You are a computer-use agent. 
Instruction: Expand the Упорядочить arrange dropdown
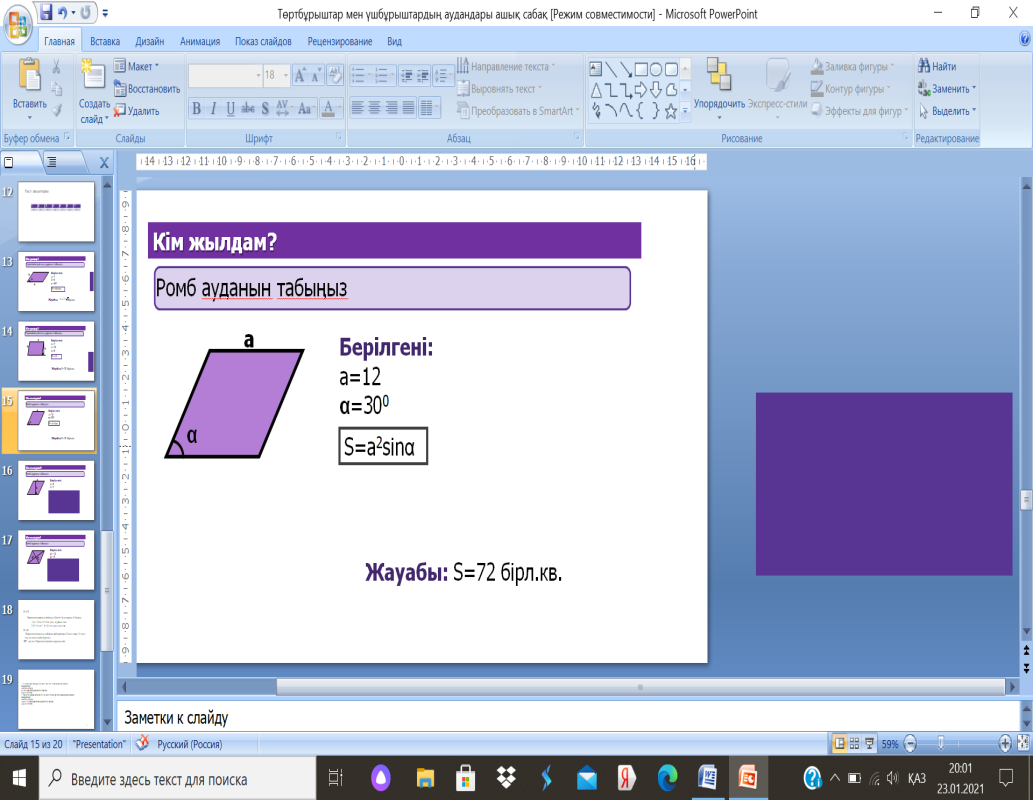tap(719, 103)
